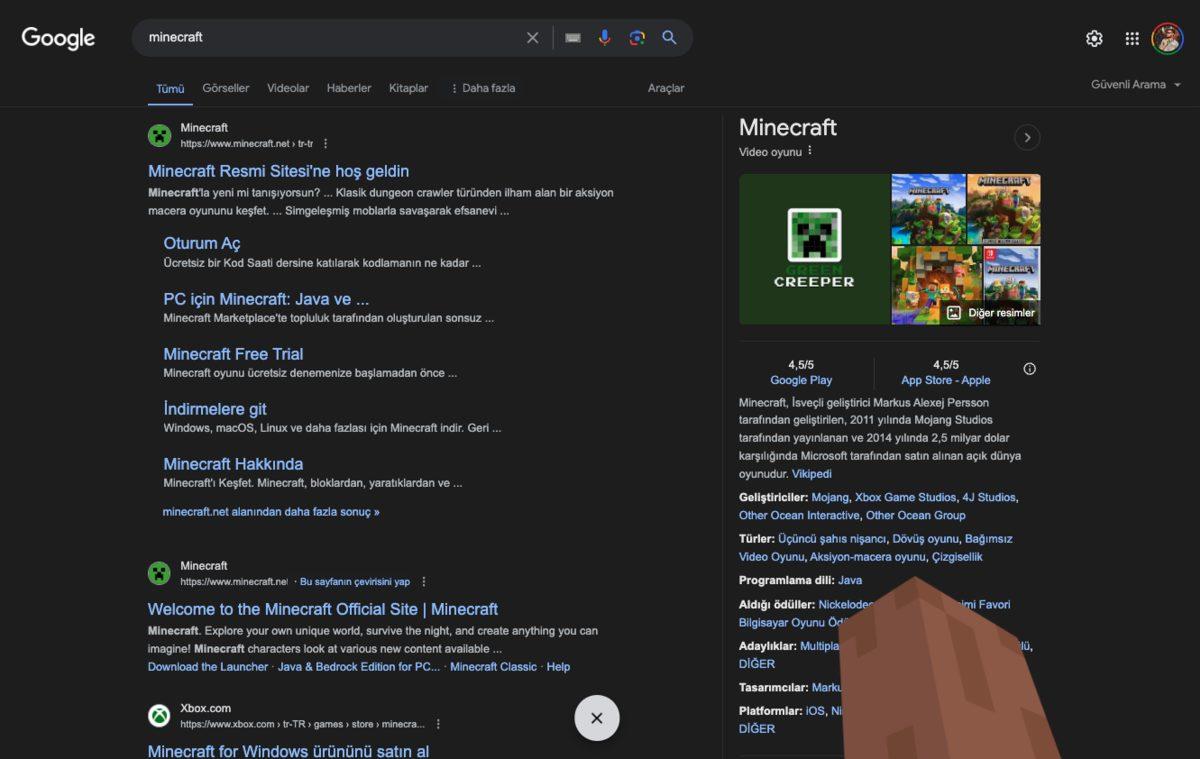Open Google Lens camera search
The image size is (1200, 759).
637,37
